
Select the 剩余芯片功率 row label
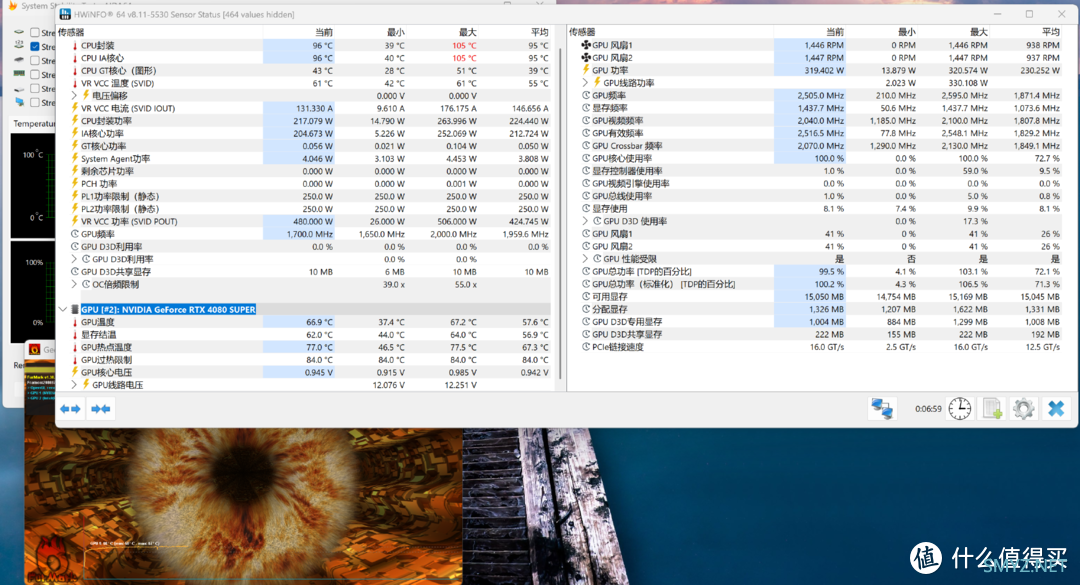(x=107, y=171)
